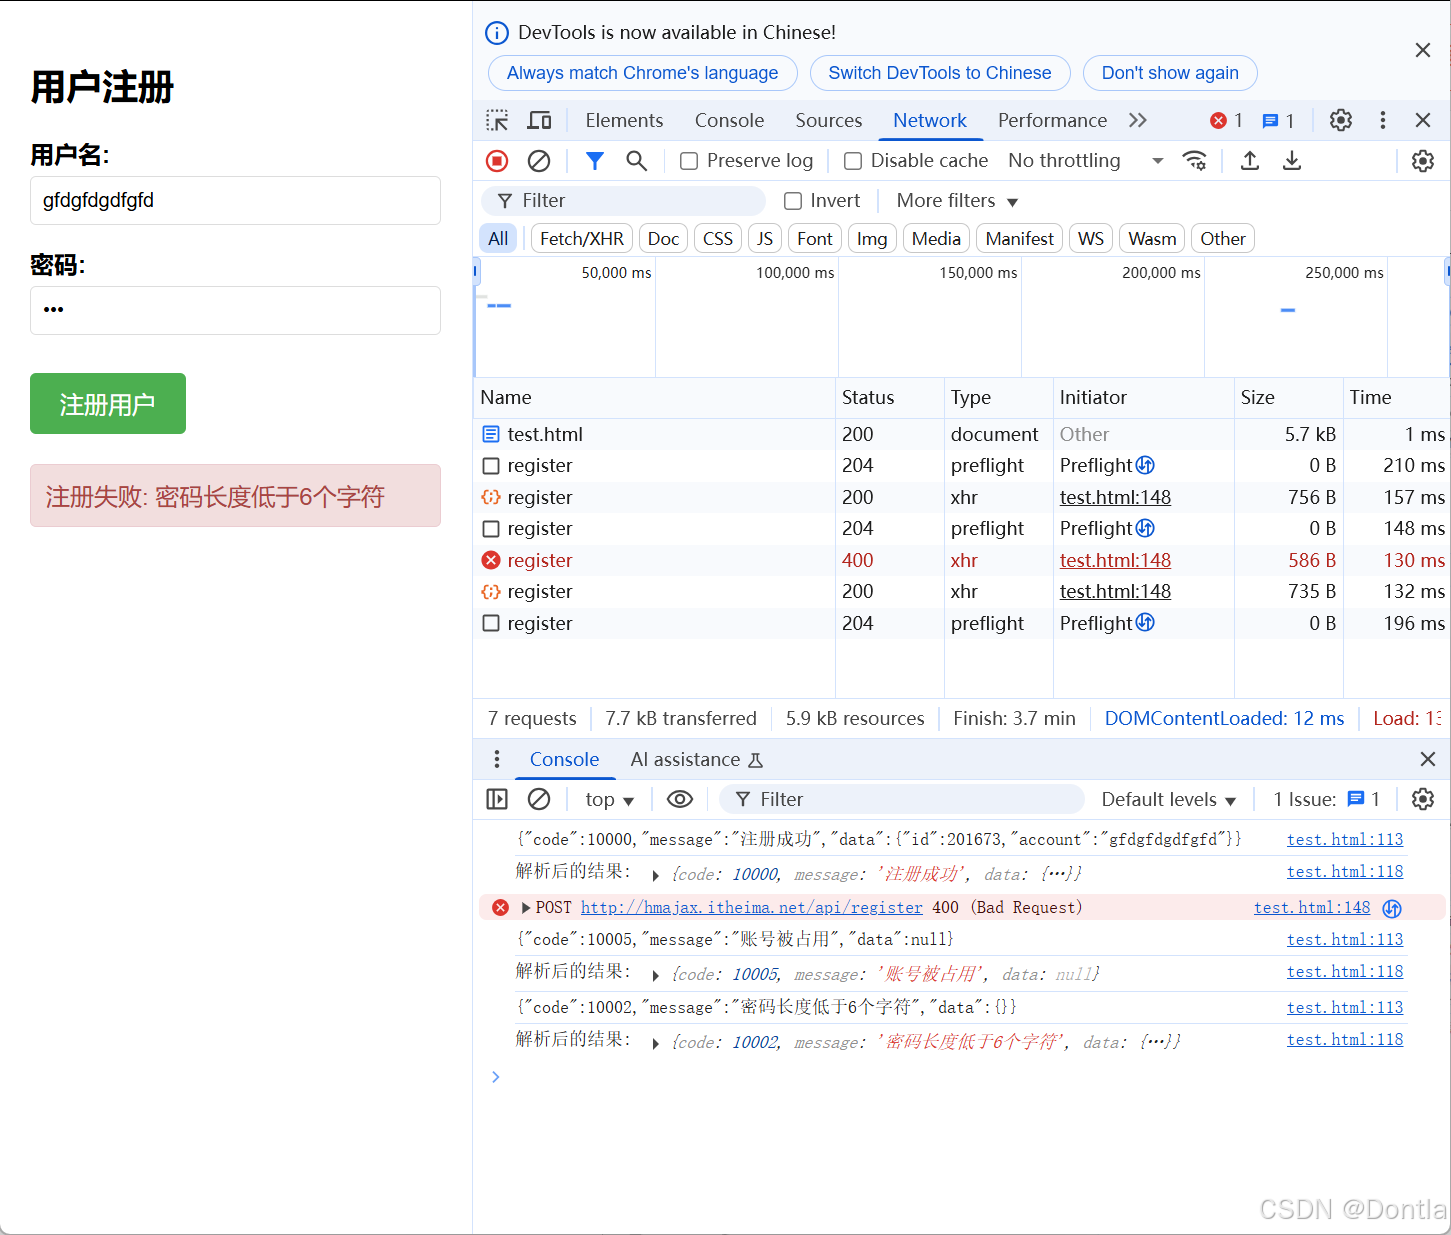Expand parsed object with code 10002
The height and width of the screenshot is (1235, 1451).
(656, 1043)
